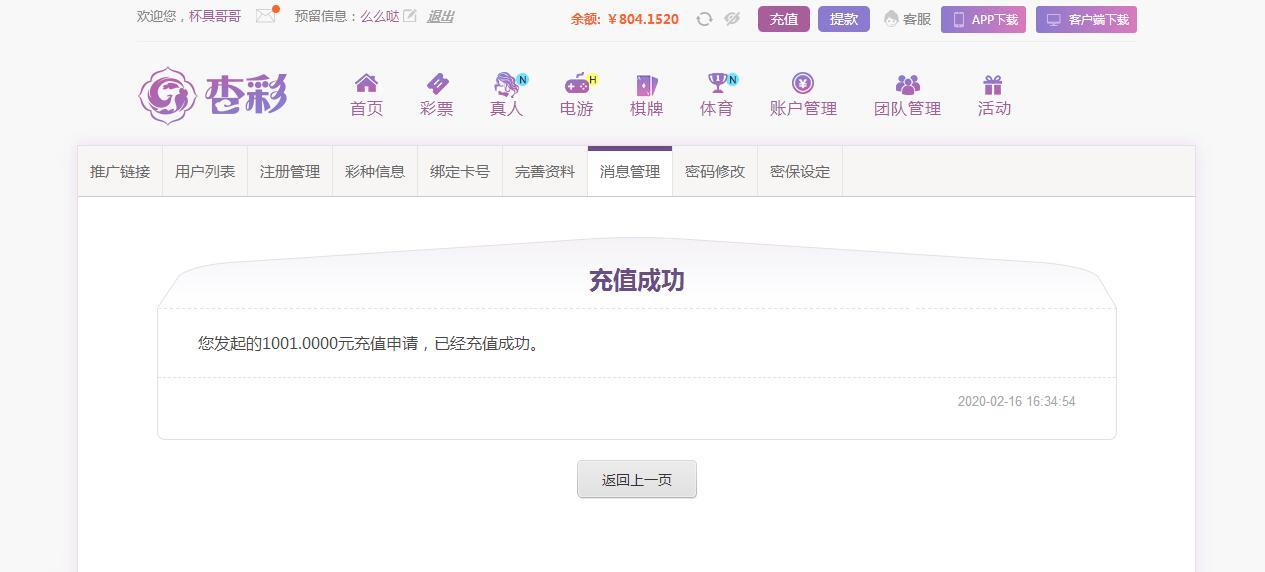
Task: Switch to the 注册管理 tab
Action: (290, 171)
